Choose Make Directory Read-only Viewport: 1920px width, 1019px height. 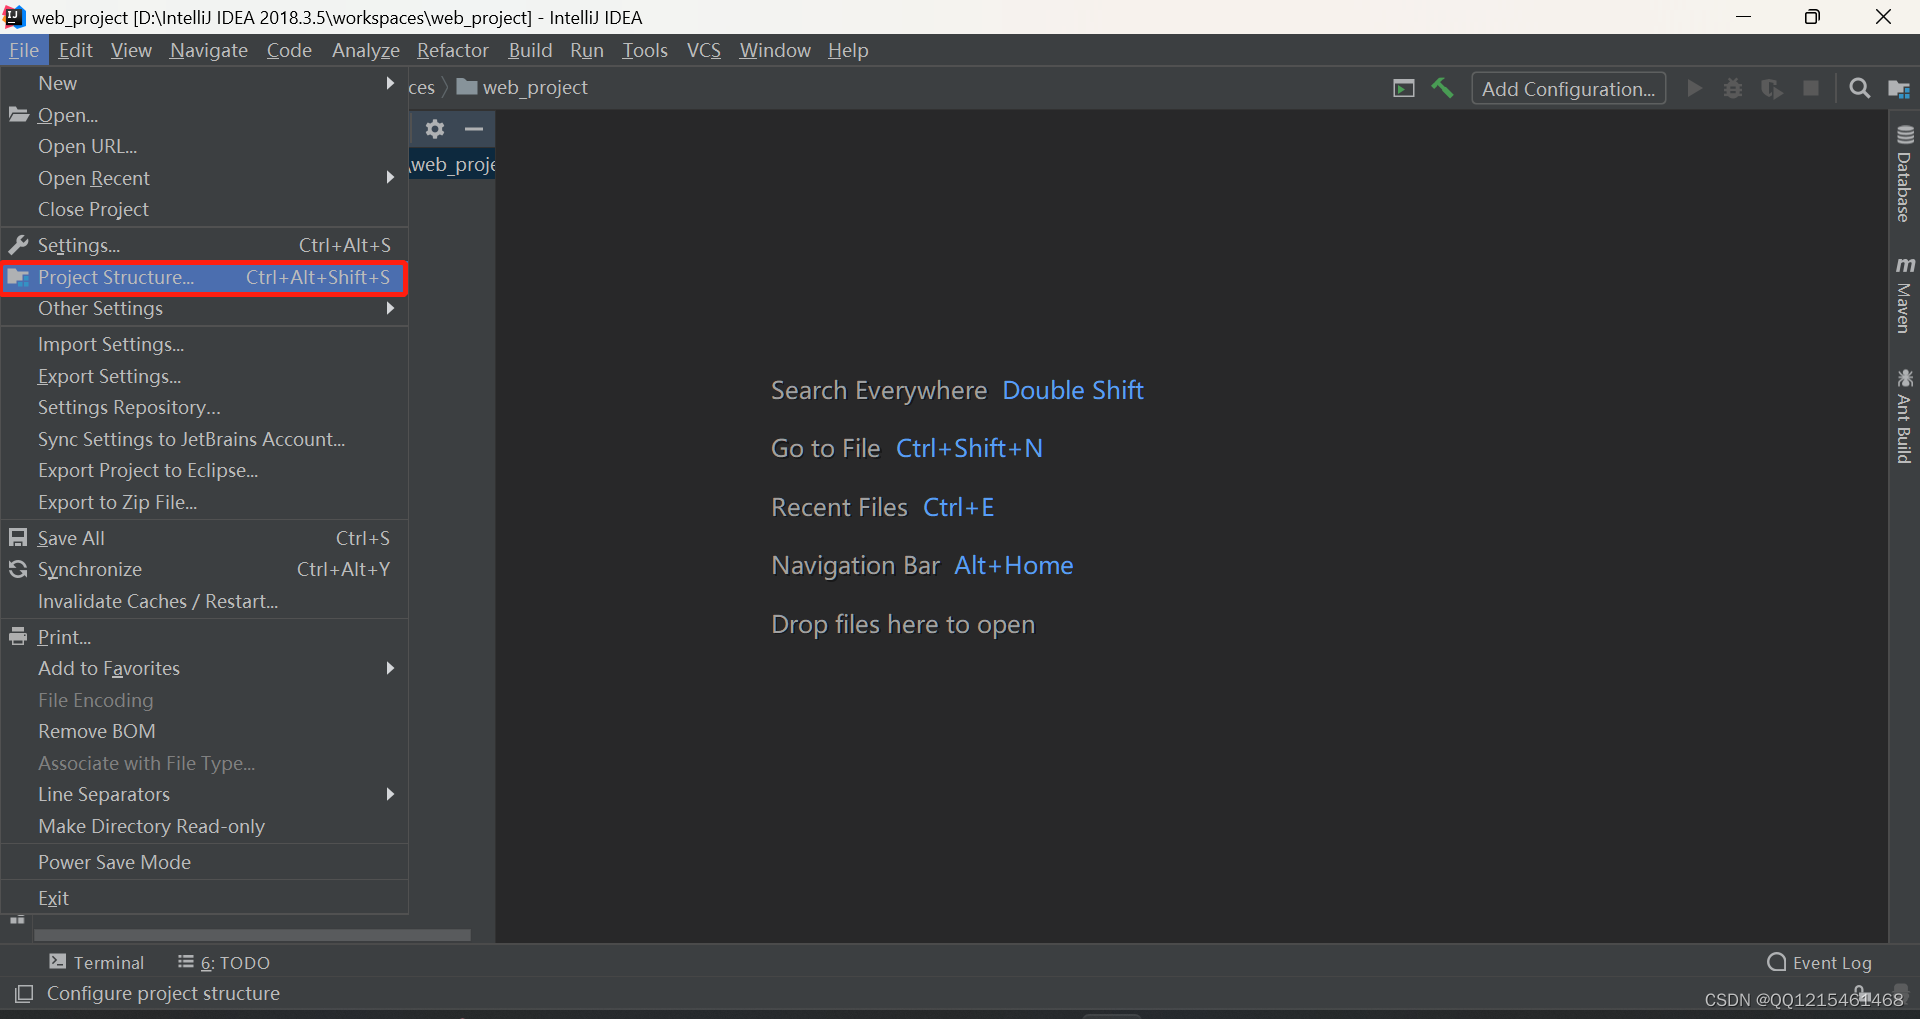click(x=204, y=826)
